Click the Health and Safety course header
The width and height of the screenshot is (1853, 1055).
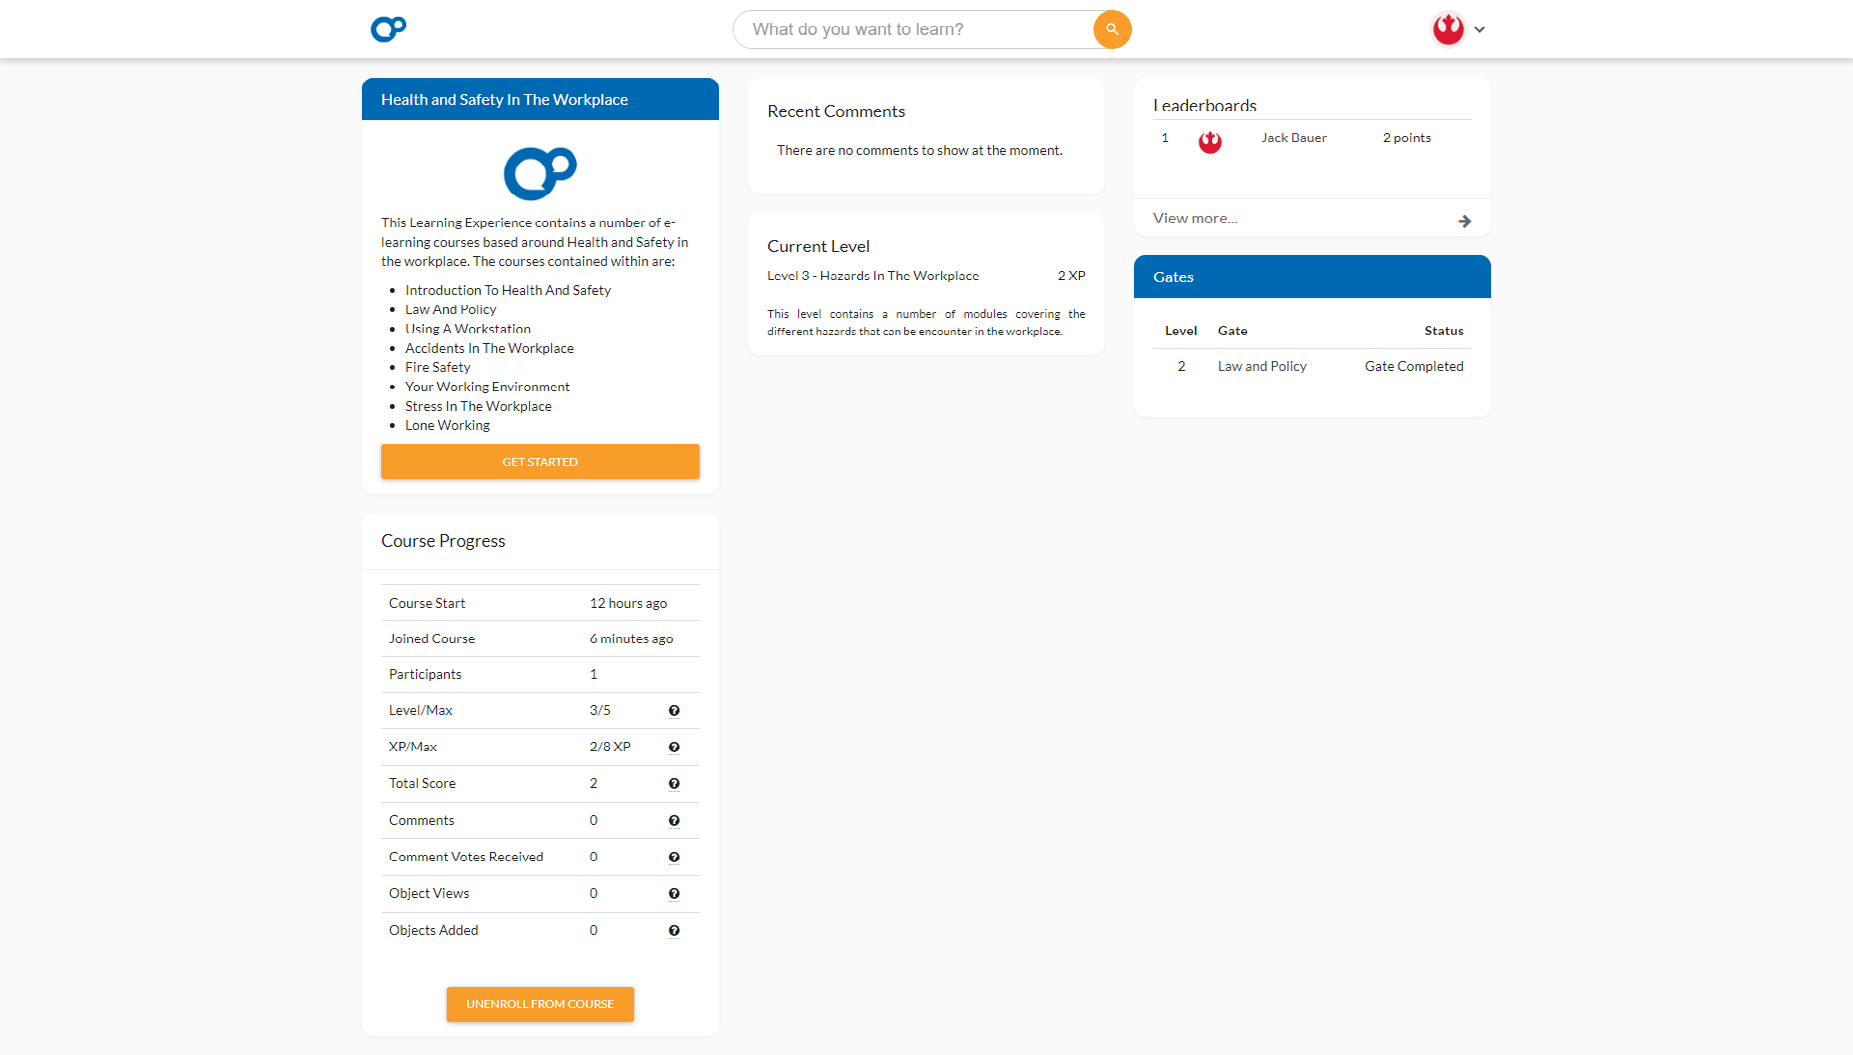pos(540,99)
